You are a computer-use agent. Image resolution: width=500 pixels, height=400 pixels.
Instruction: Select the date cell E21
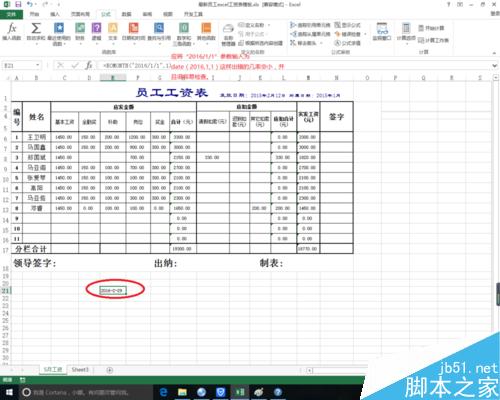pyautogui.click(x=113, y=291)
